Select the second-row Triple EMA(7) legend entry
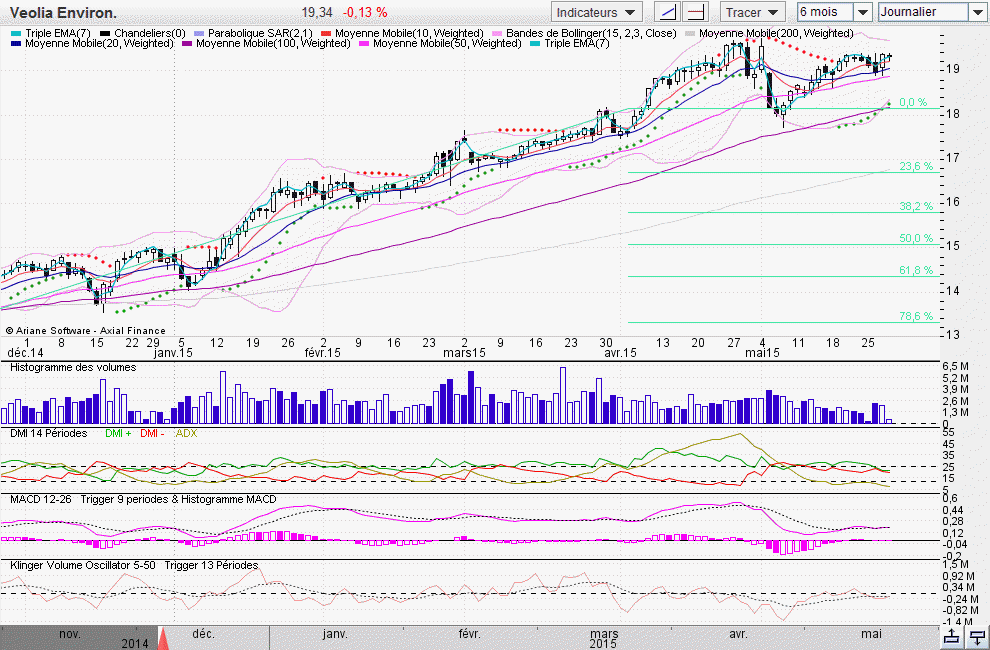 pyautogui.click(x=570, y=44)
